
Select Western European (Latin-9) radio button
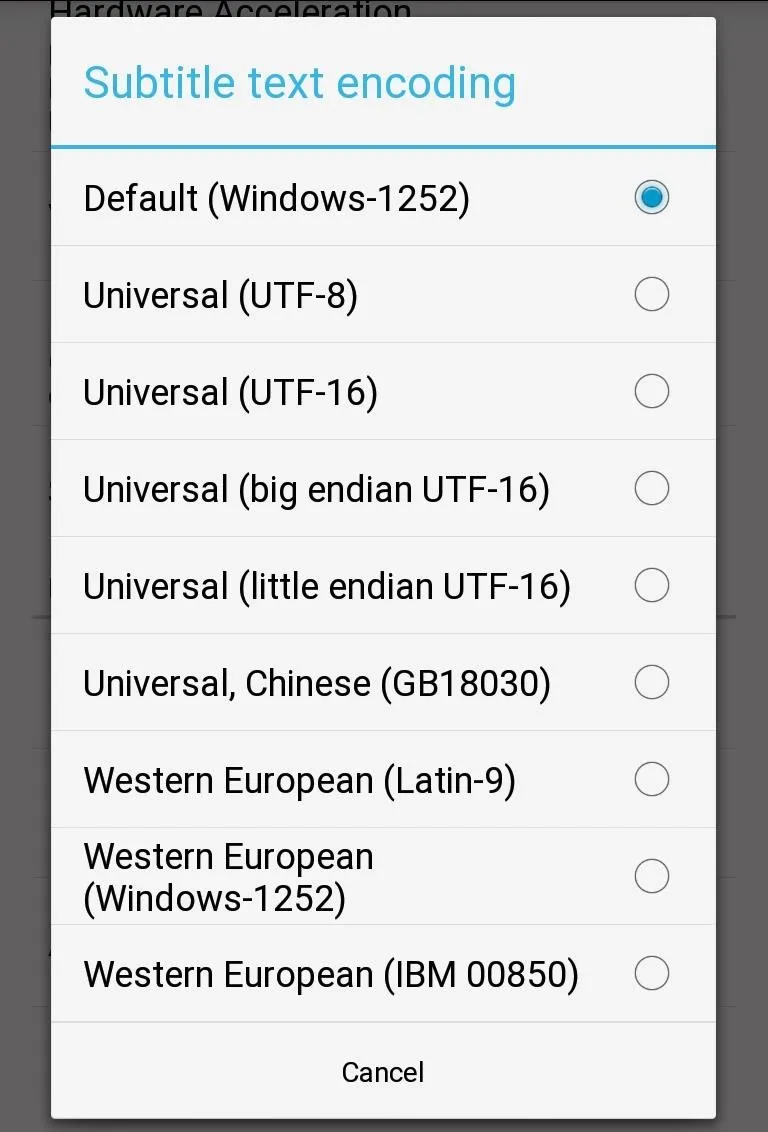click(x=651, y=780)
